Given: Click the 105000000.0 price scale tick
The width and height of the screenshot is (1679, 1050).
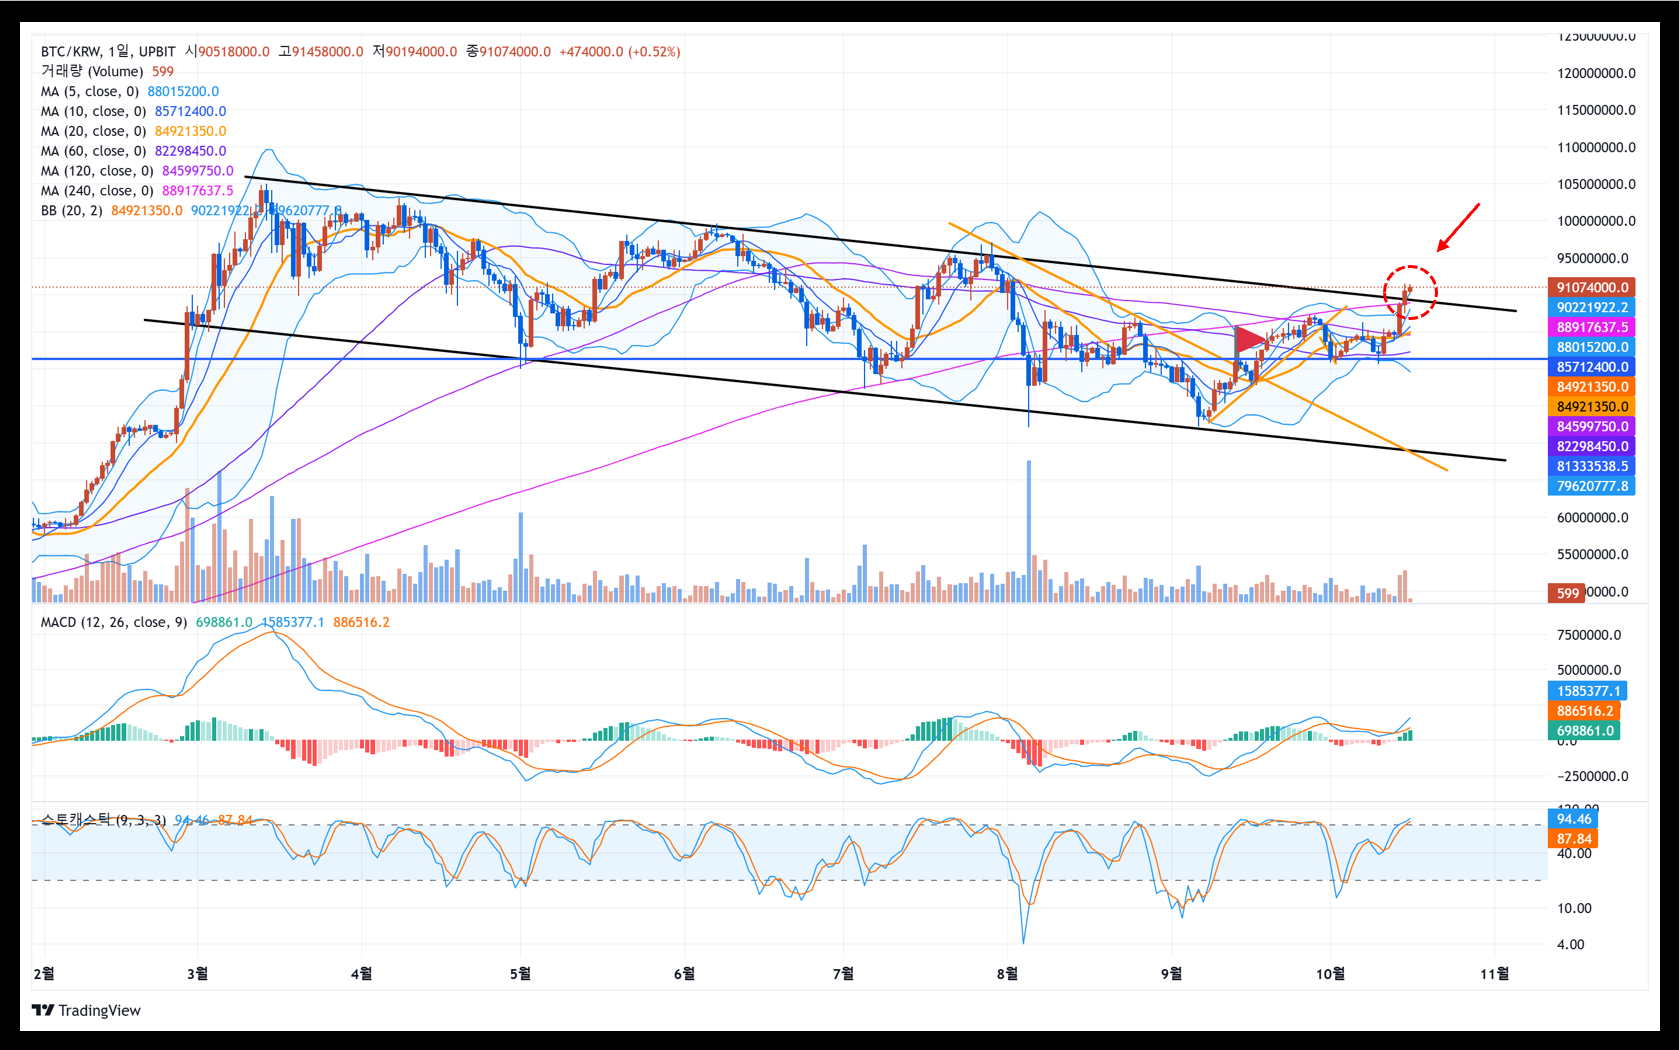Looking at the screenshot, I should [1596, 184].
